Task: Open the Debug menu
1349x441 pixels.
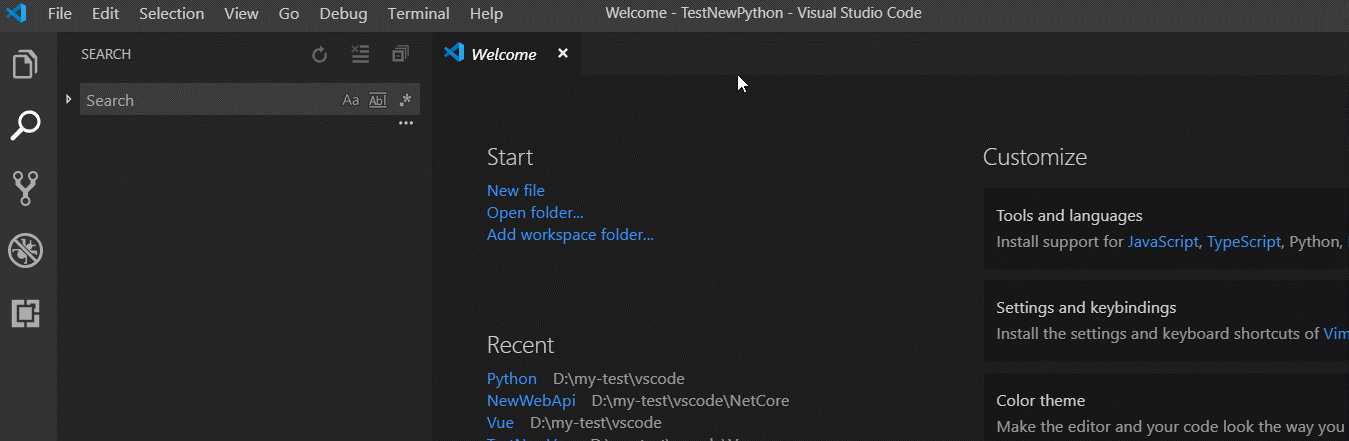Action: 343,14
